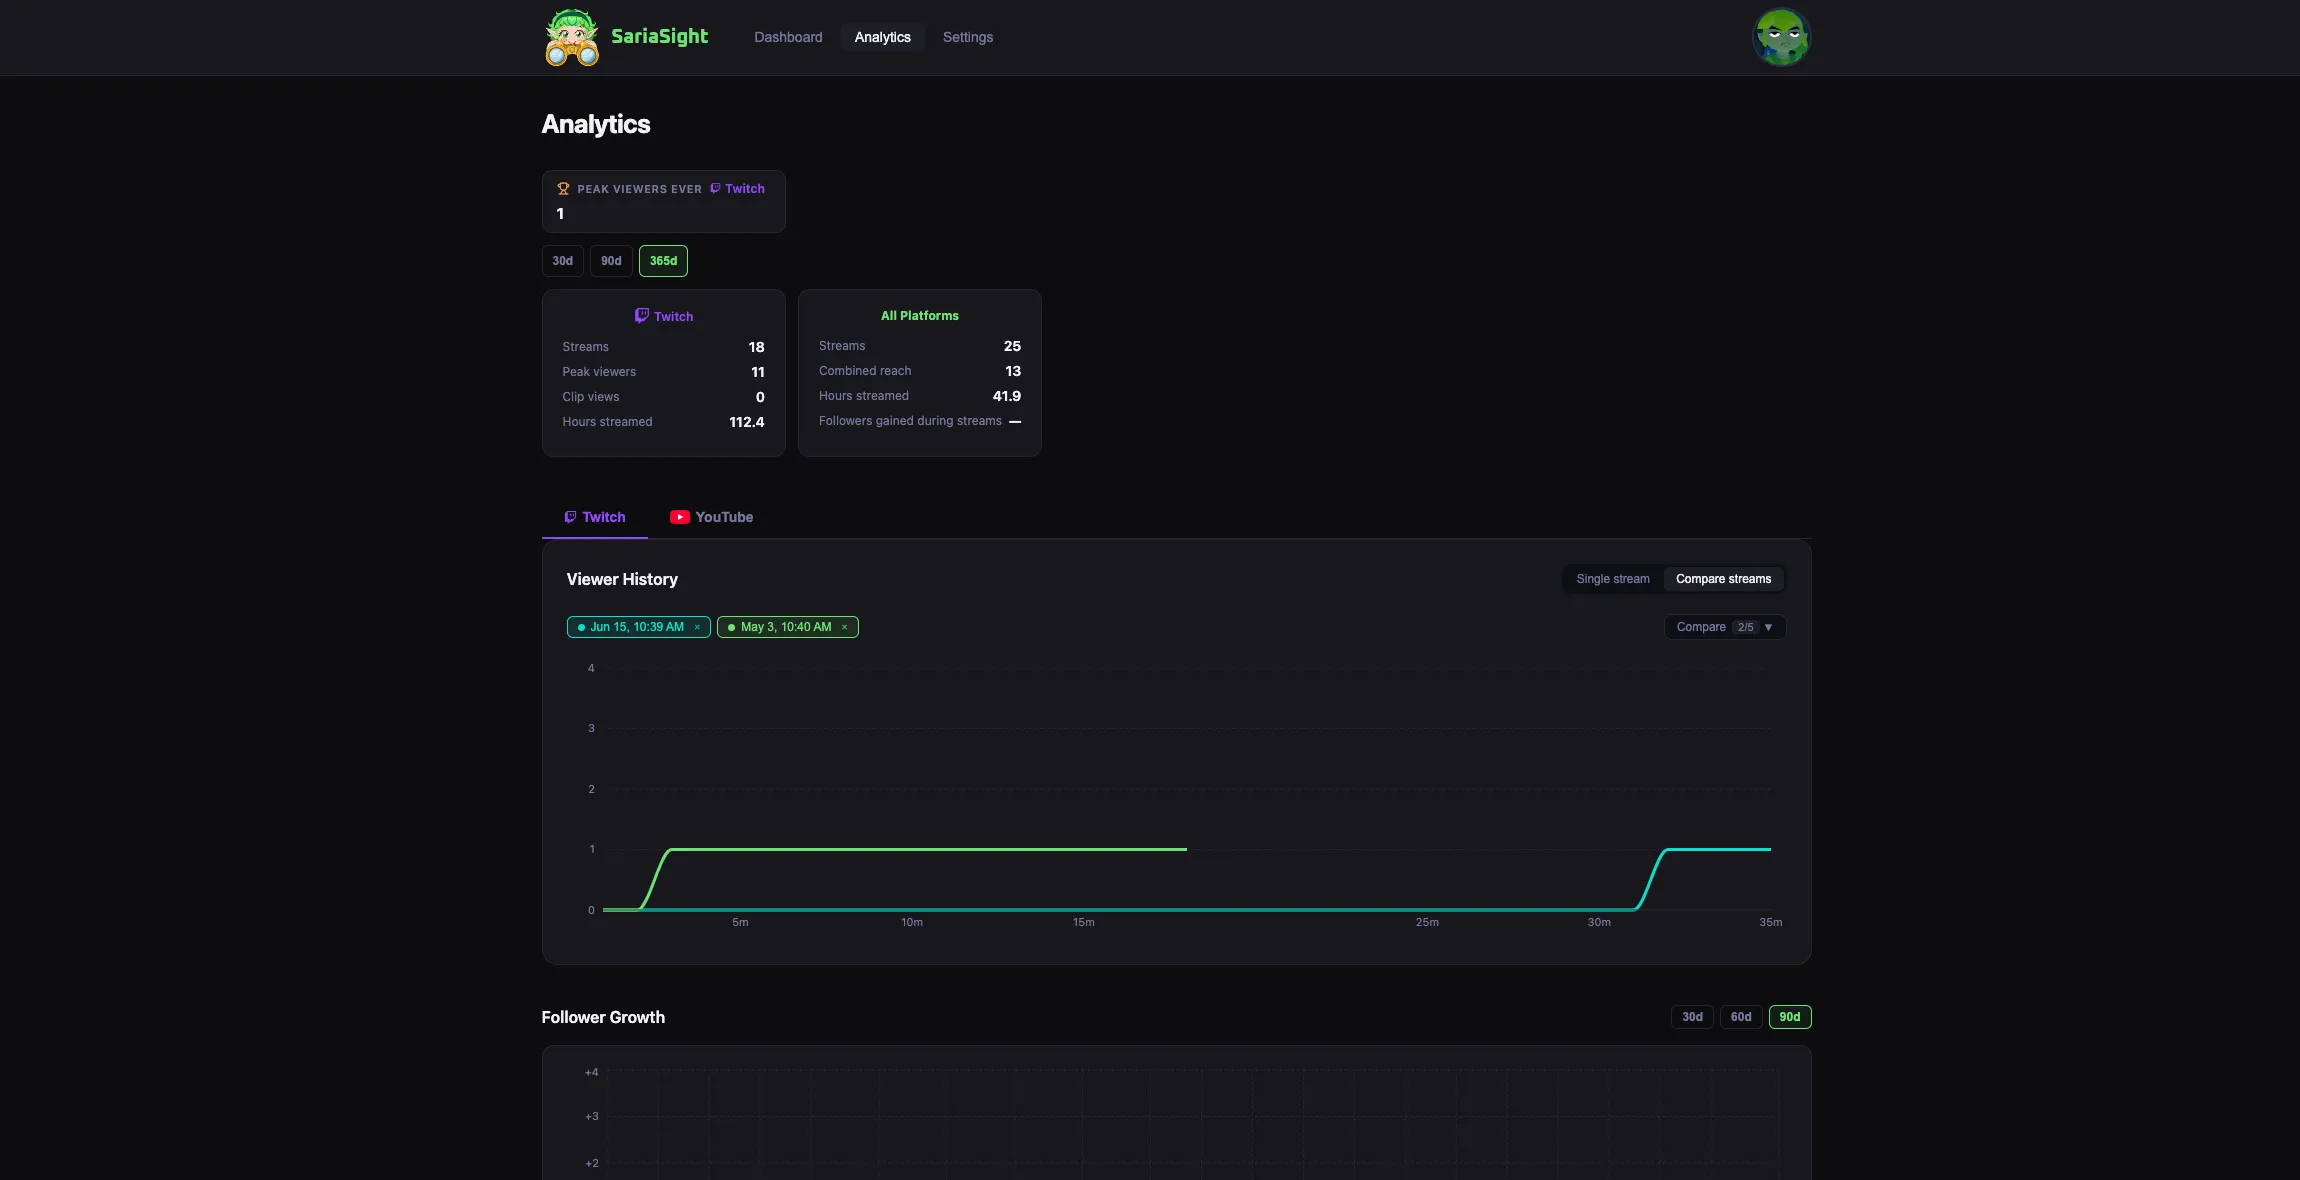
Task: Click the trophy icon in Peak Viewers card
Action: pos(563,189)
